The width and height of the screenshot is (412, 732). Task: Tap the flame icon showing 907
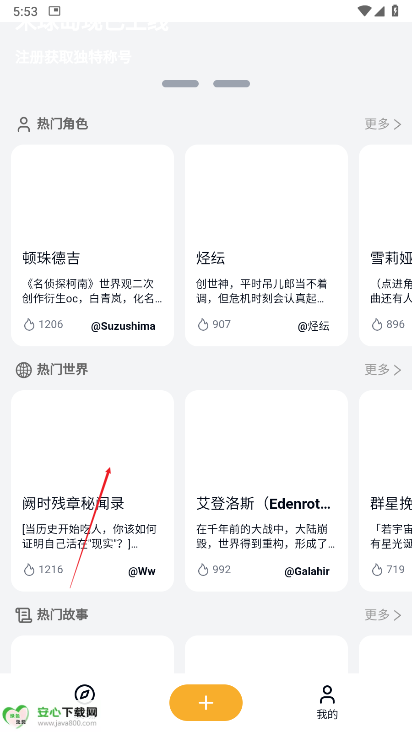pyautogui.click(x=203, y=324)
